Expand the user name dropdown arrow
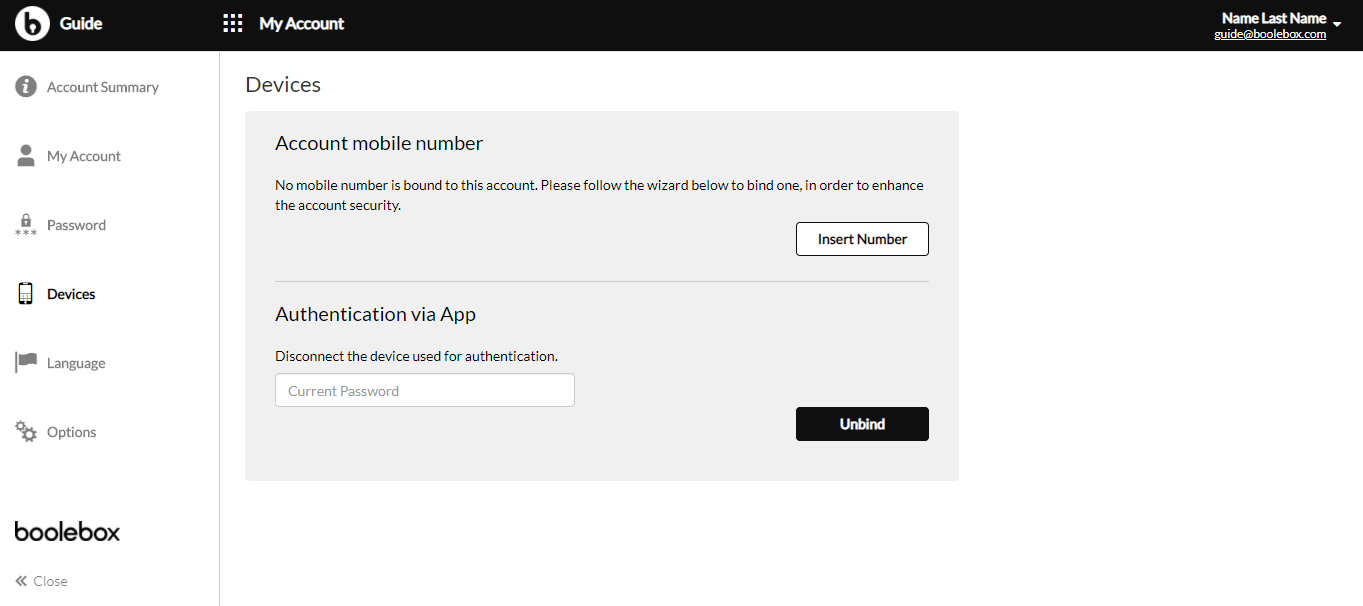This screenshot has width=1363, height=606. pyautogui.click(x=1337, y=23)
